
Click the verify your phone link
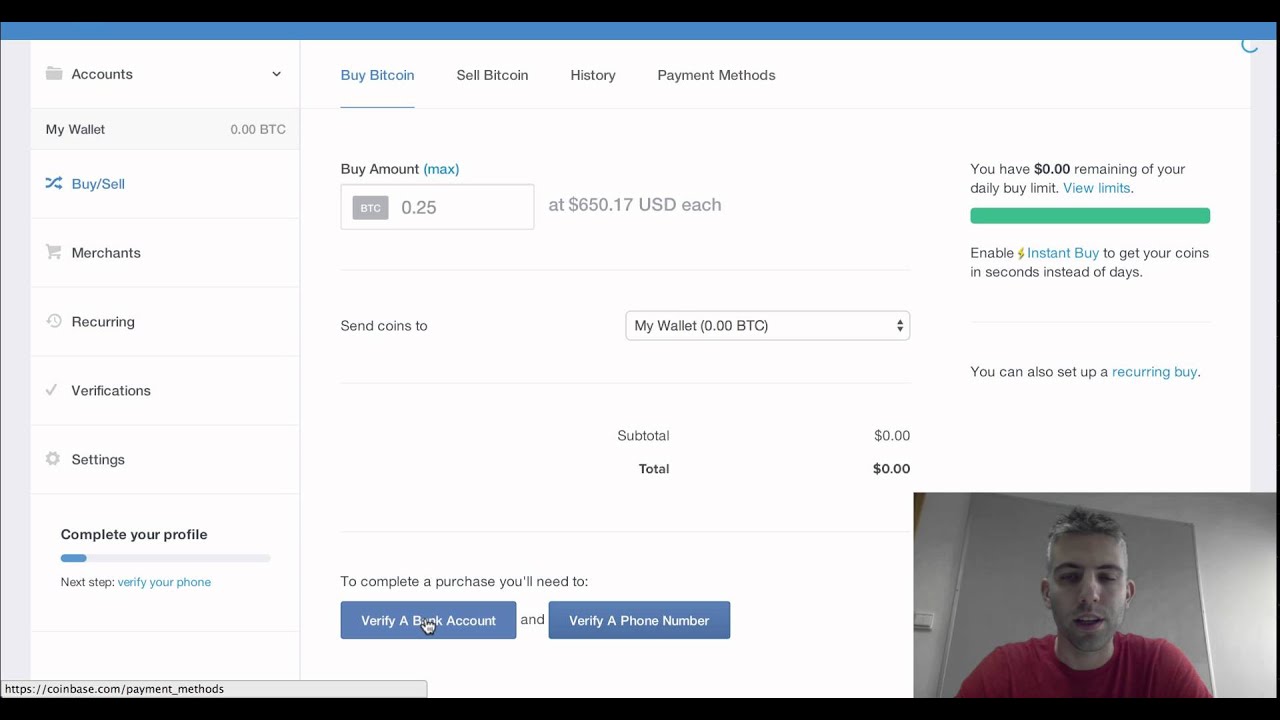164,582
